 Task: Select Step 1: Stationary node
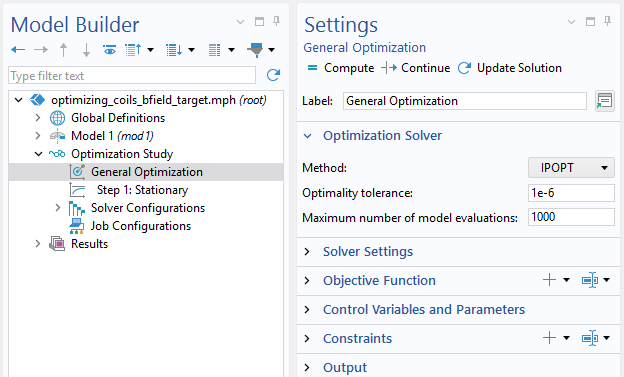pos(142,190)
